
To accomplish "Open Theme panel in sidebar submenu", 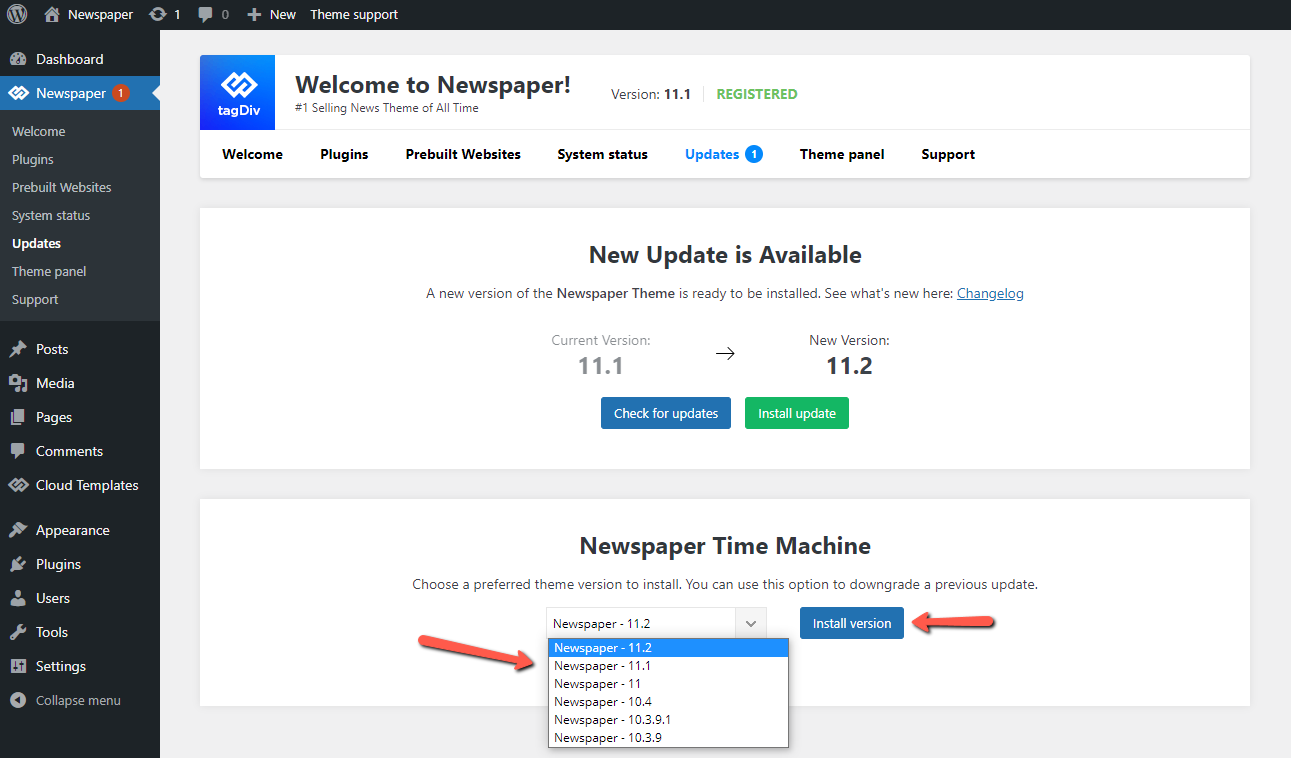I will point(49,271).
